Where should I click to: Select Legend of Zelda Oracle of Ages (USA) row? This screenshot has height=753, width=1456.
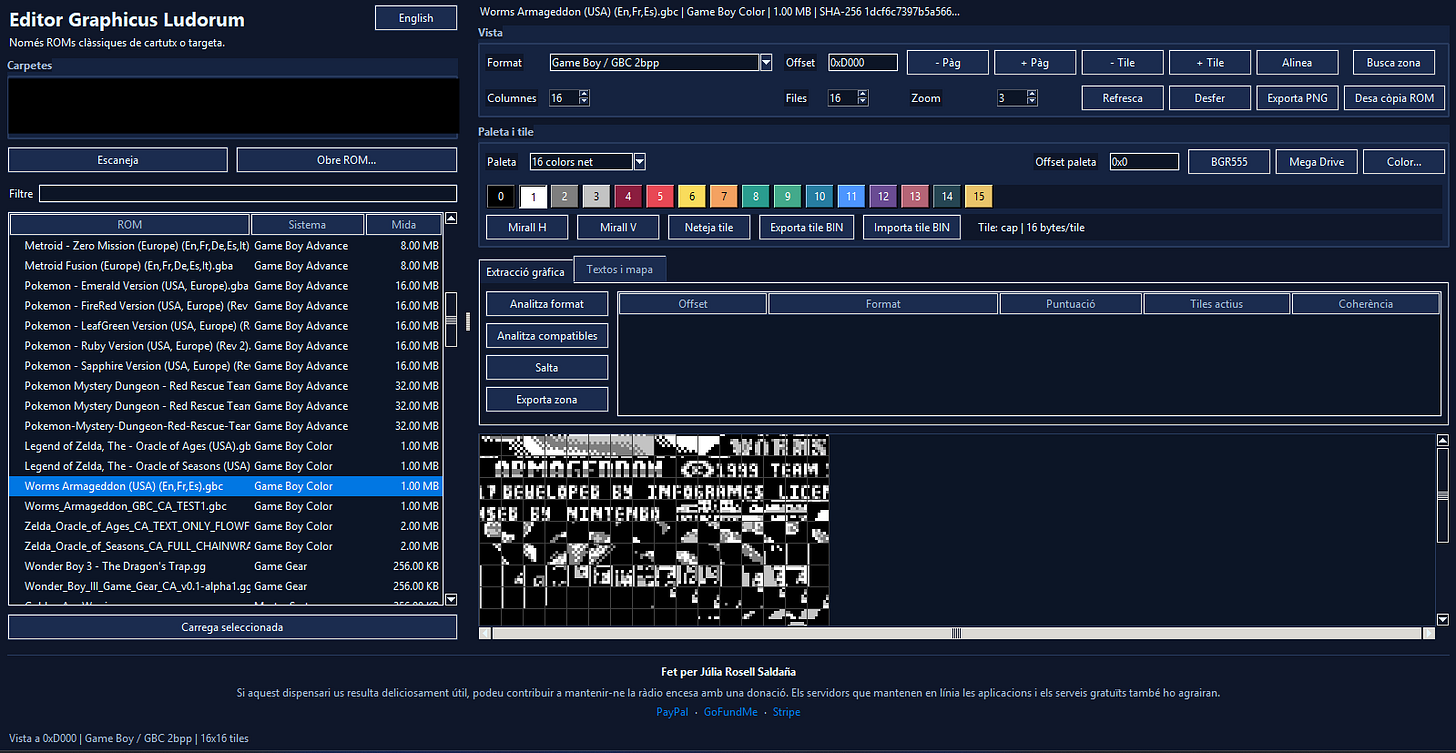click(226, 446)
